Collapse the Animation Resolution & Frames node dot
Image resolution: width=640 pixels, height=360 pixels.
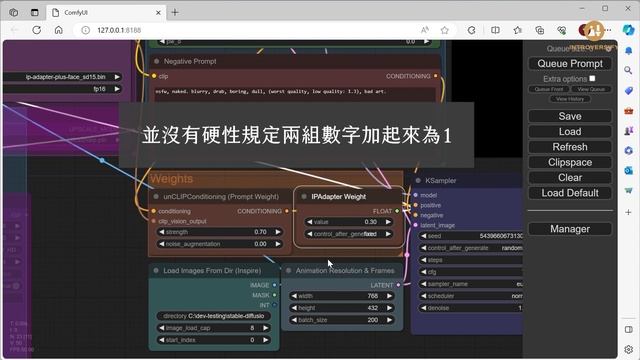pyautogui.click(x=289, y=270)
